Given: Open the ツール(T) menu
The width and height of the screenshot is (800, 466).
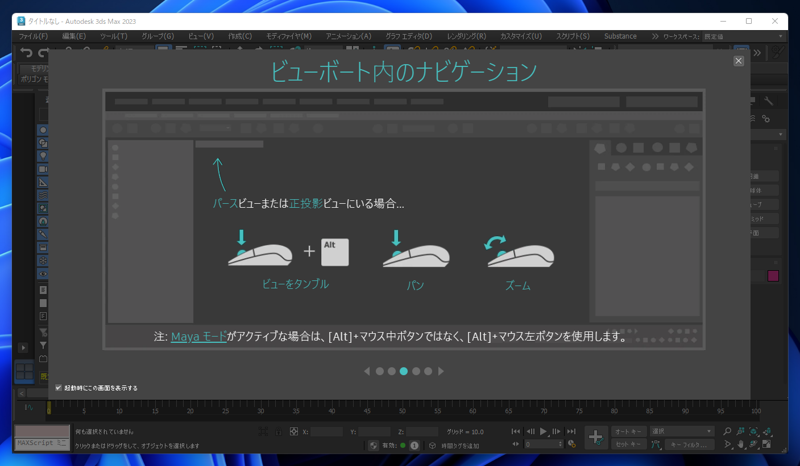Looking at the screenshot, I should pos(113,36).
